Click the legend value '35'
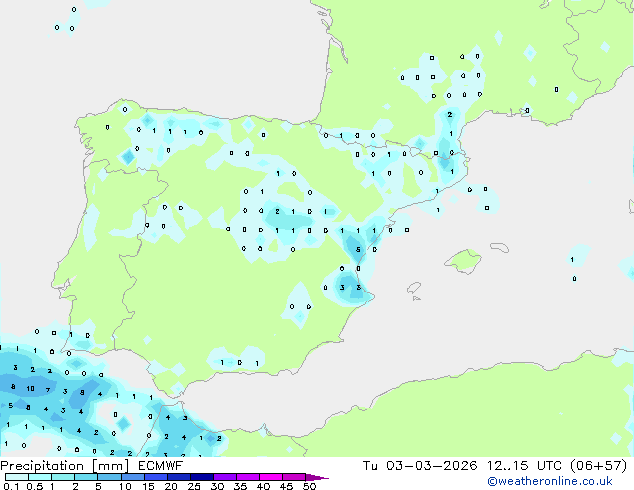This screenshot has height=490, width=634. pos(240,486)
